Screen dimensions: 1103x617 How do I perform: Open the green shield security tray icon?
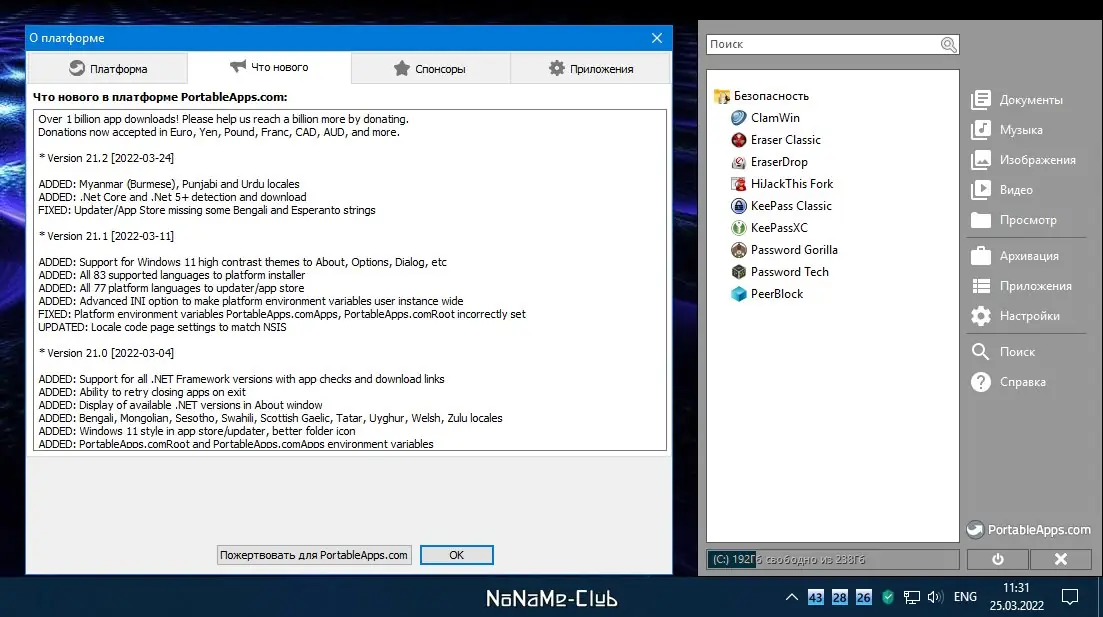(x=888, y=597)
